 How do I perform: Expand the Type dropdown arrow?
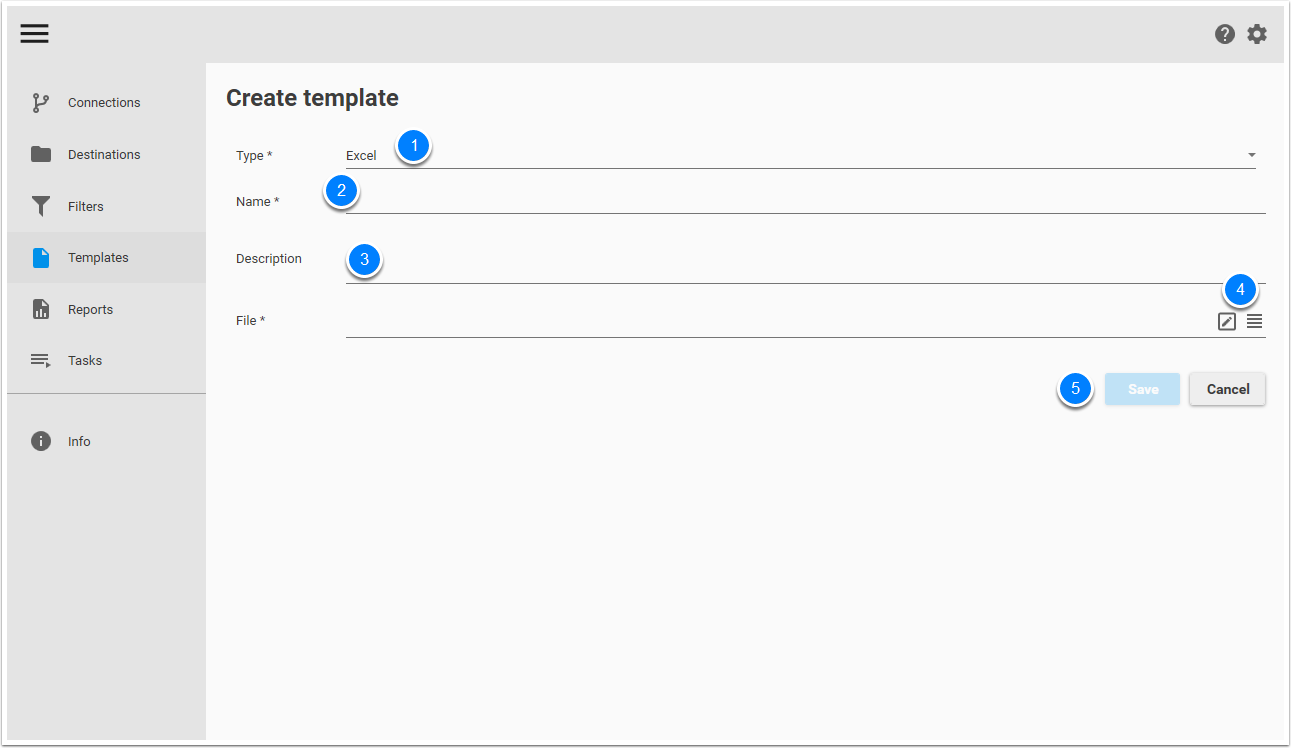coord(1250,155)
